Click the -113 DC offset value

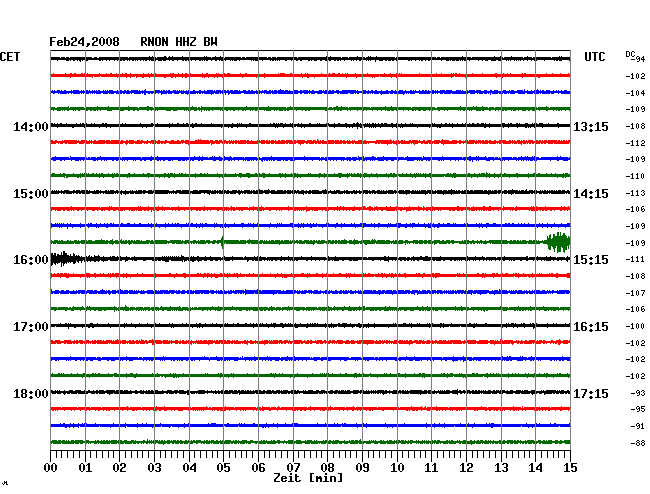[x=635, y=193]
